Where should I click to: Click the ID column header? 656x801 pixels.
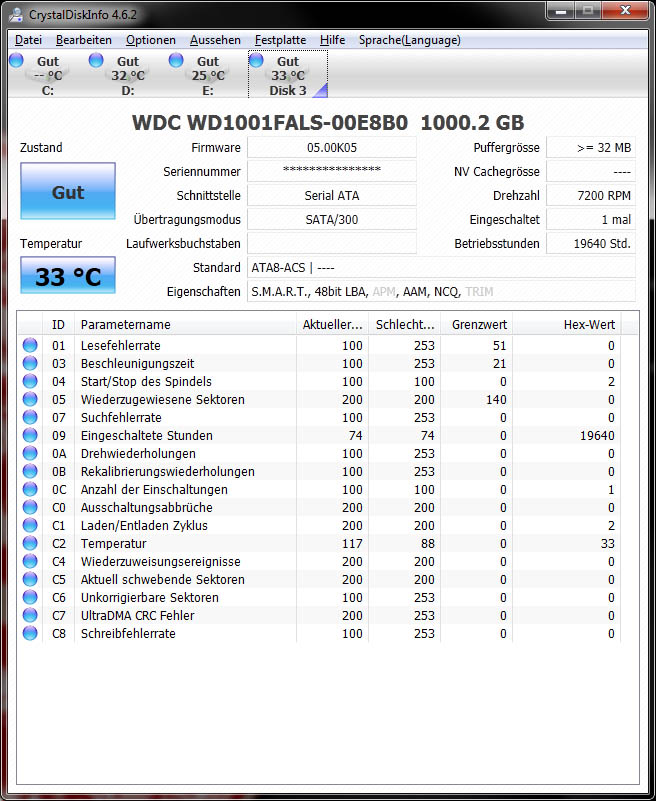tap(58, 324)
